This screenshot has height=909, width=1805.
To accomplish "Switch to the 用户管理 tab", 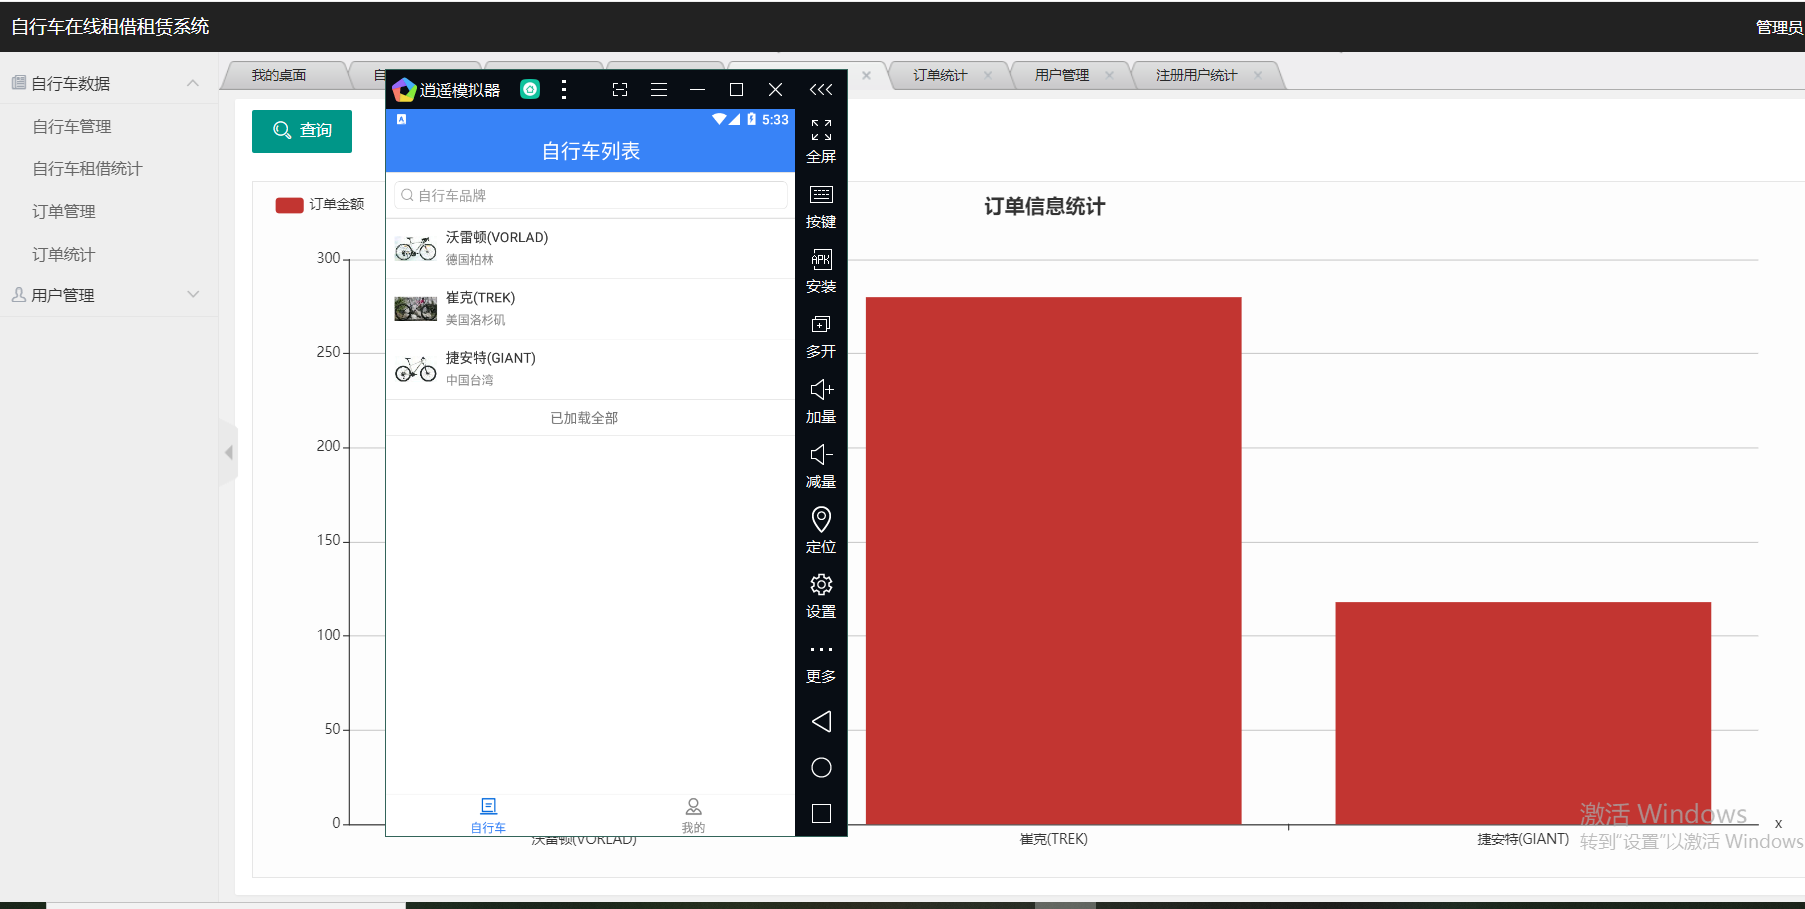I will pyautogui.click(x=1062, y=75).
